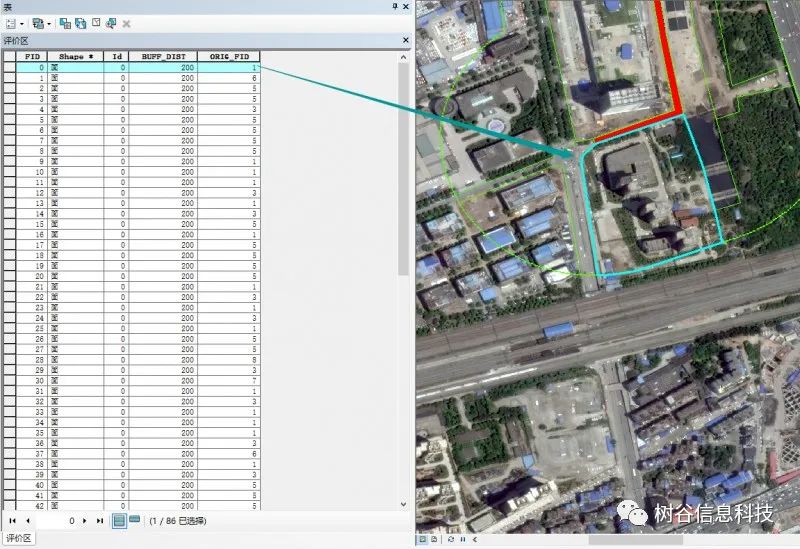Click the Clear Selection icon
This screenshot has height=549, width=800.
point(96,23)
